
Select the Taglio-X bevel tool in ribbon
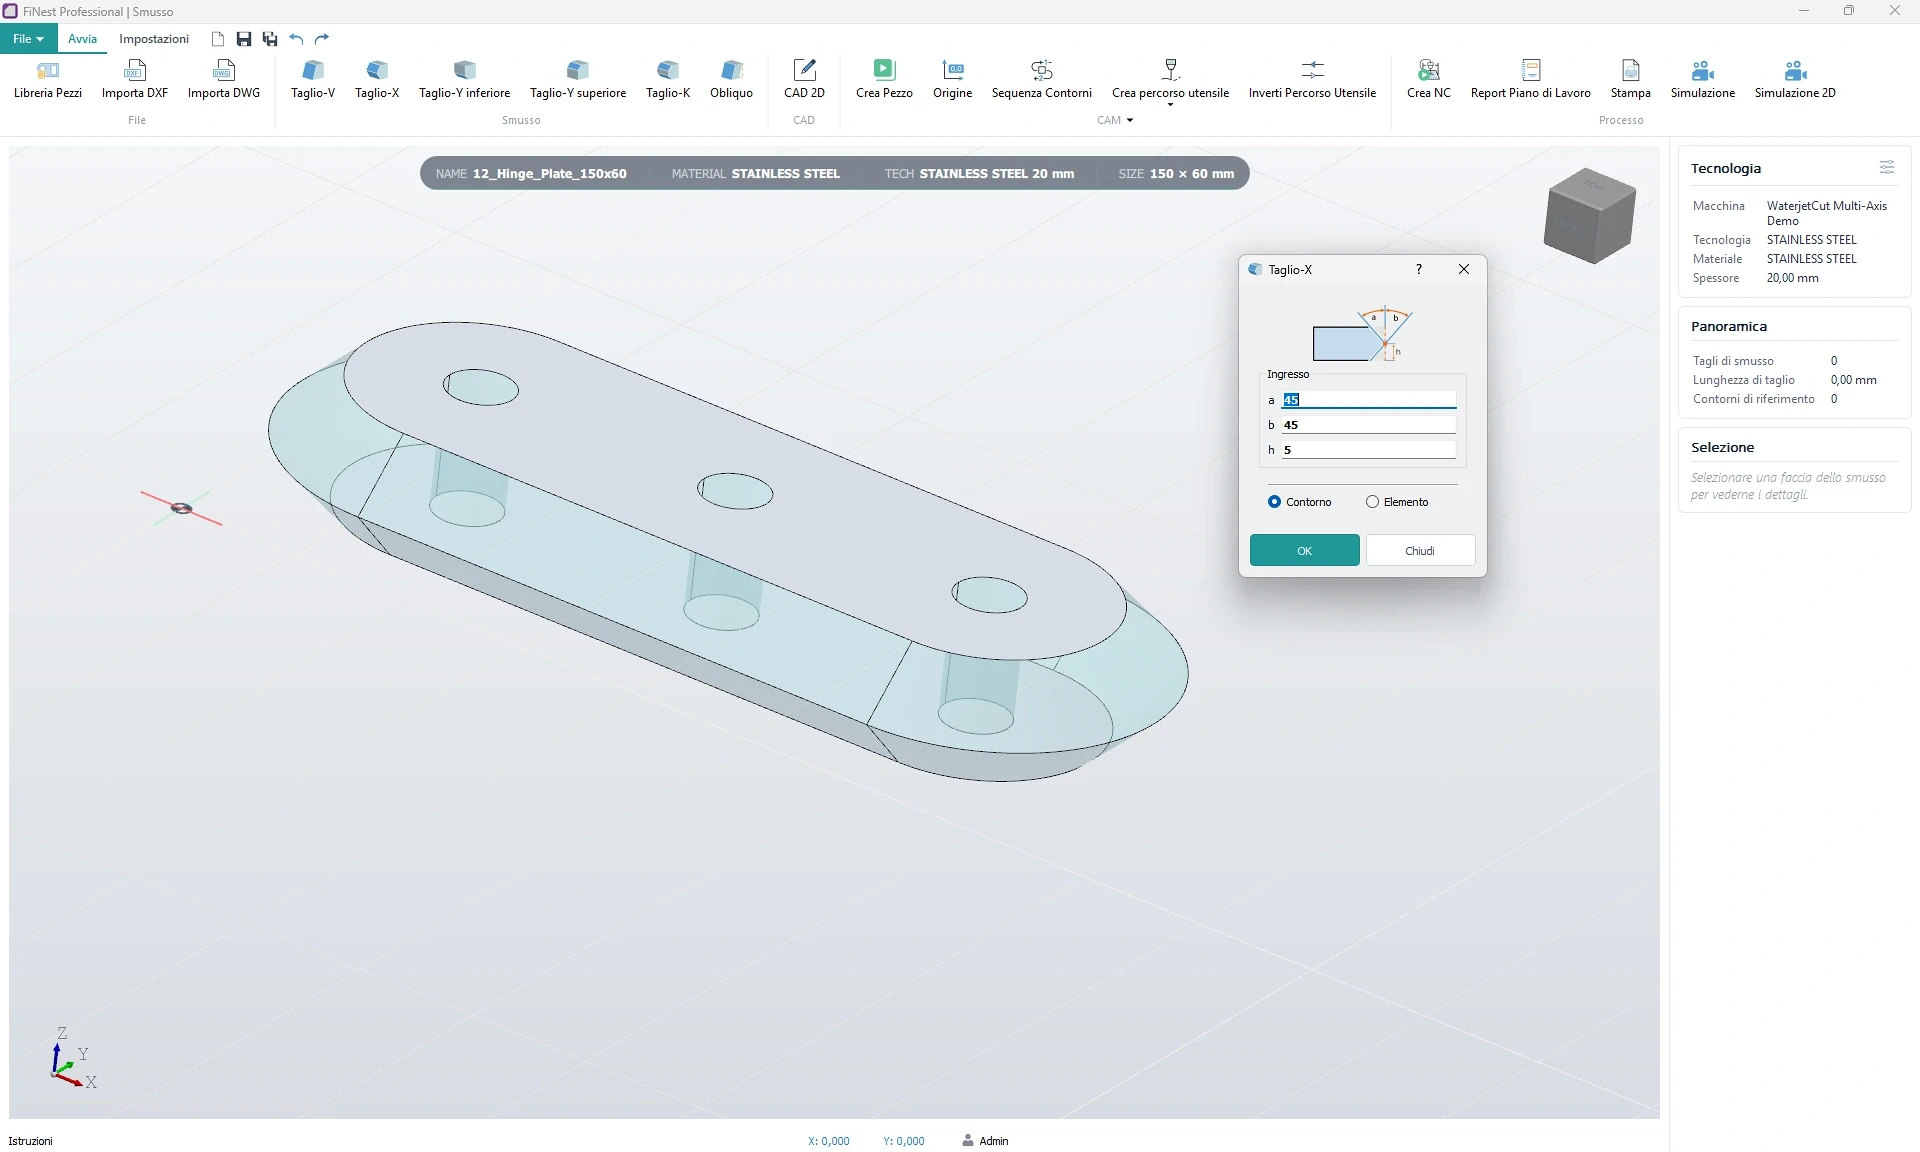coord(377,79)
